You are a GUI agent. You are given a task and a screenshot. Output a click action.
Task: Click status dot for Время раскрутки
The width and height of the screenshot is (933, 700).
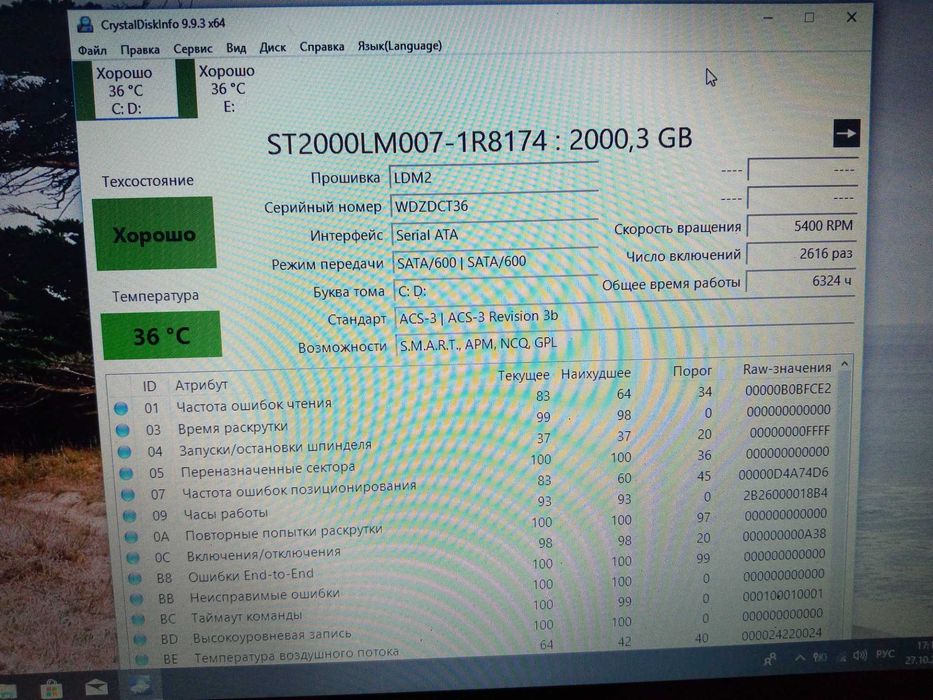pos(123,430)
